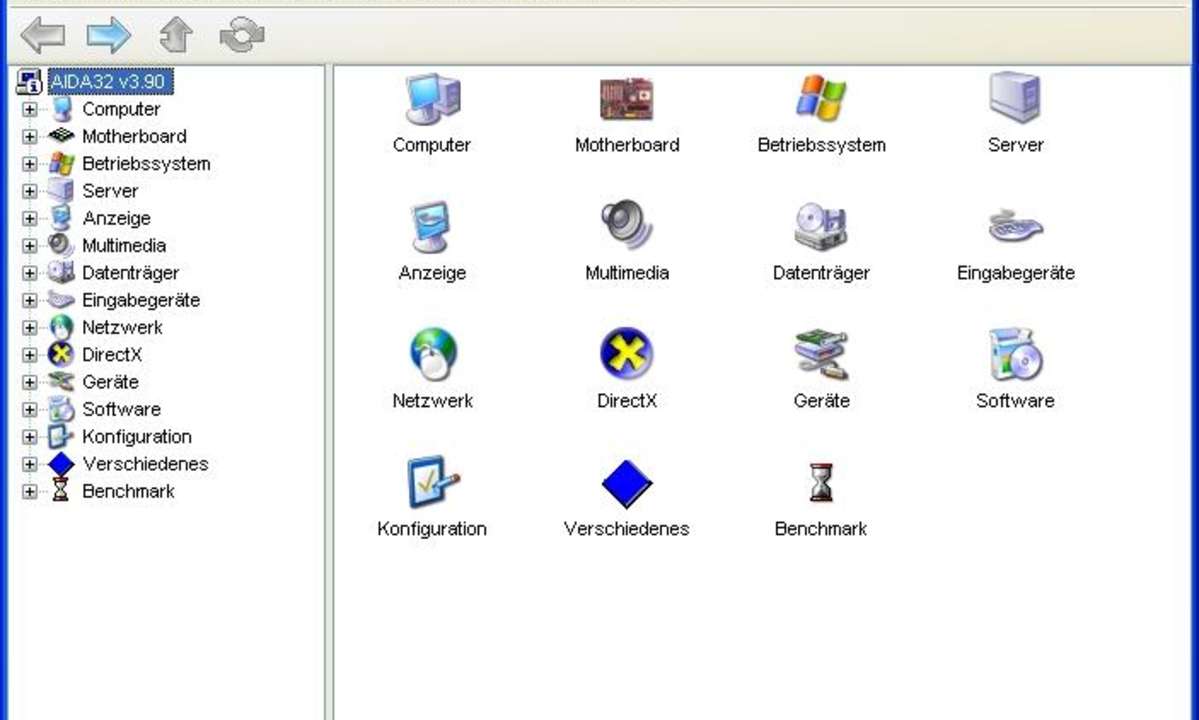The height and width of the screenshot is (720, 1199).
Task: Select Anzeige in the tree sidebar
Action: coord(116,219)
